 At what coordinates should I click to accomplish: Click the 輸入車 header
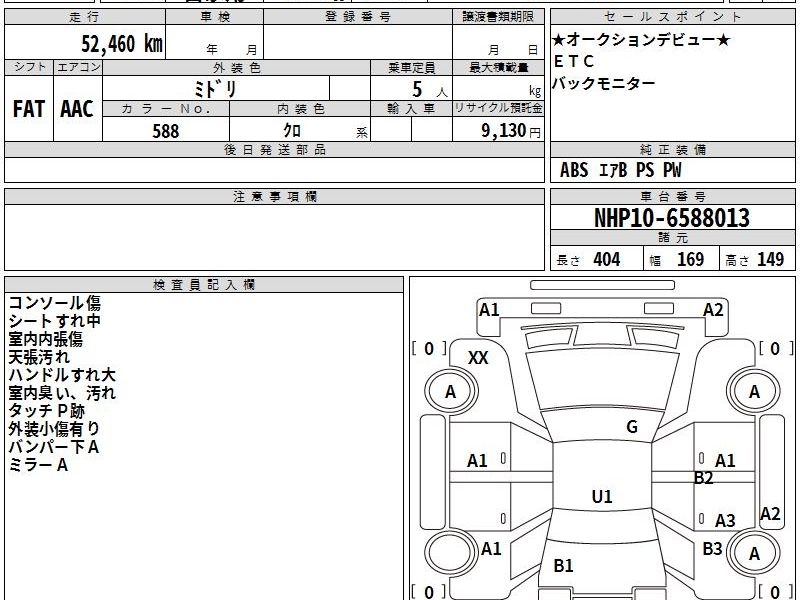point(412,108)
